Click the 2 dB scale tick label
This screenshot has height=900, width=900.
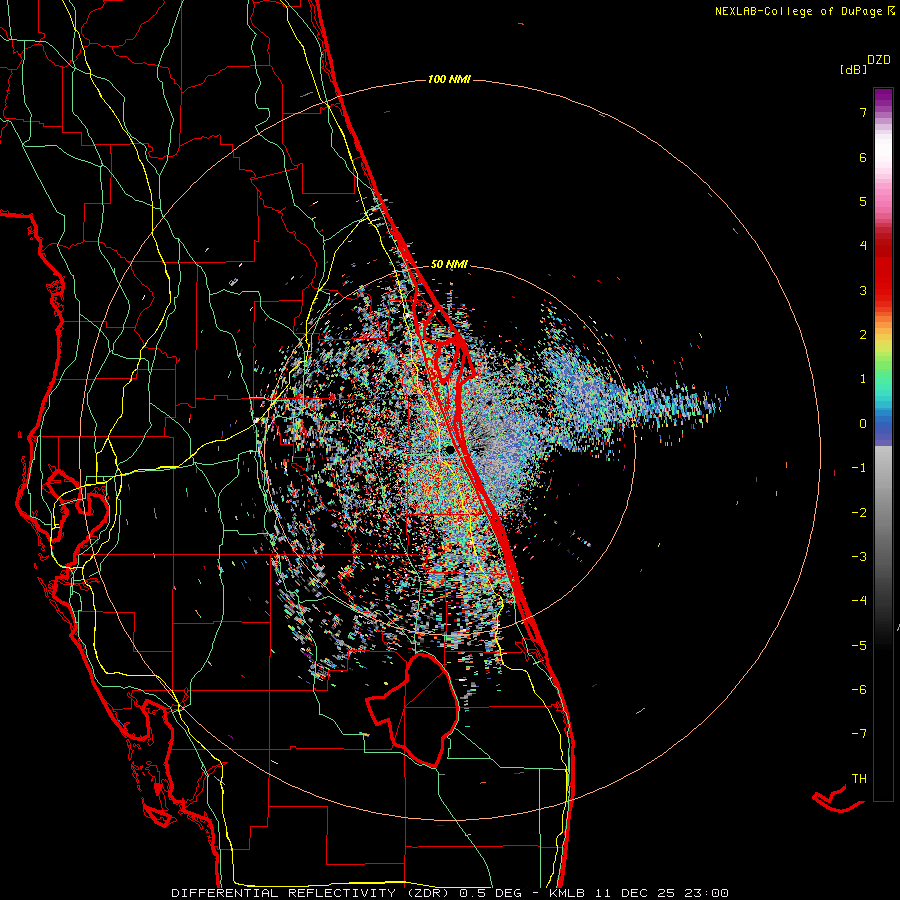(863, 335)
